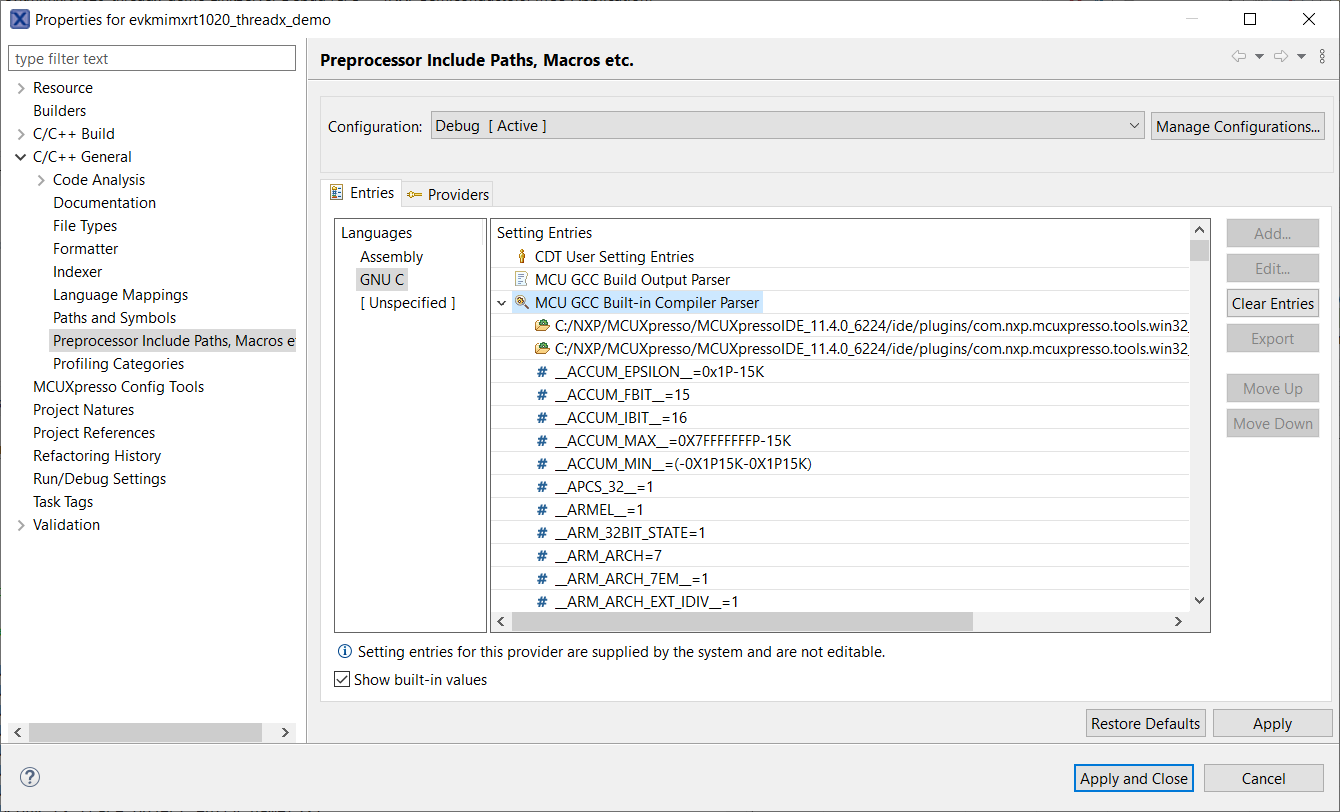Click the horizontal scrollbar of Setting Entries

[x=742, y=621]
